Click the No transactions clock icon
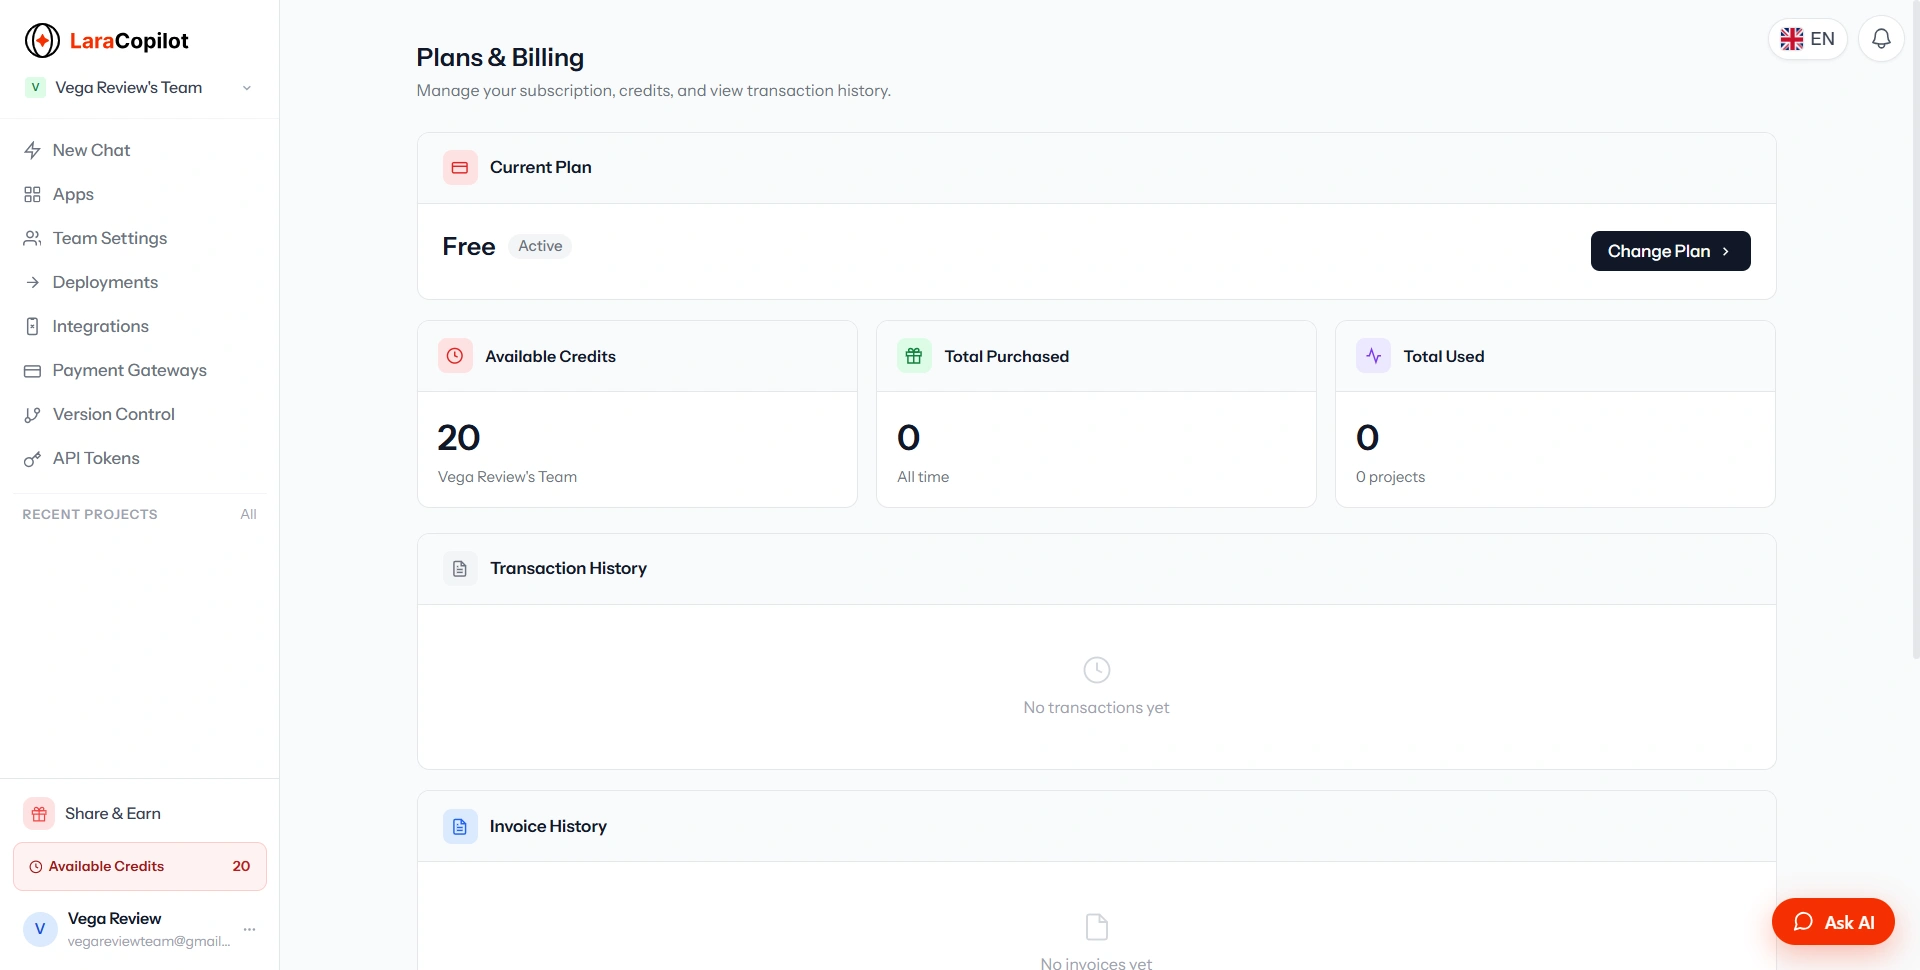 click(1097, 670)
